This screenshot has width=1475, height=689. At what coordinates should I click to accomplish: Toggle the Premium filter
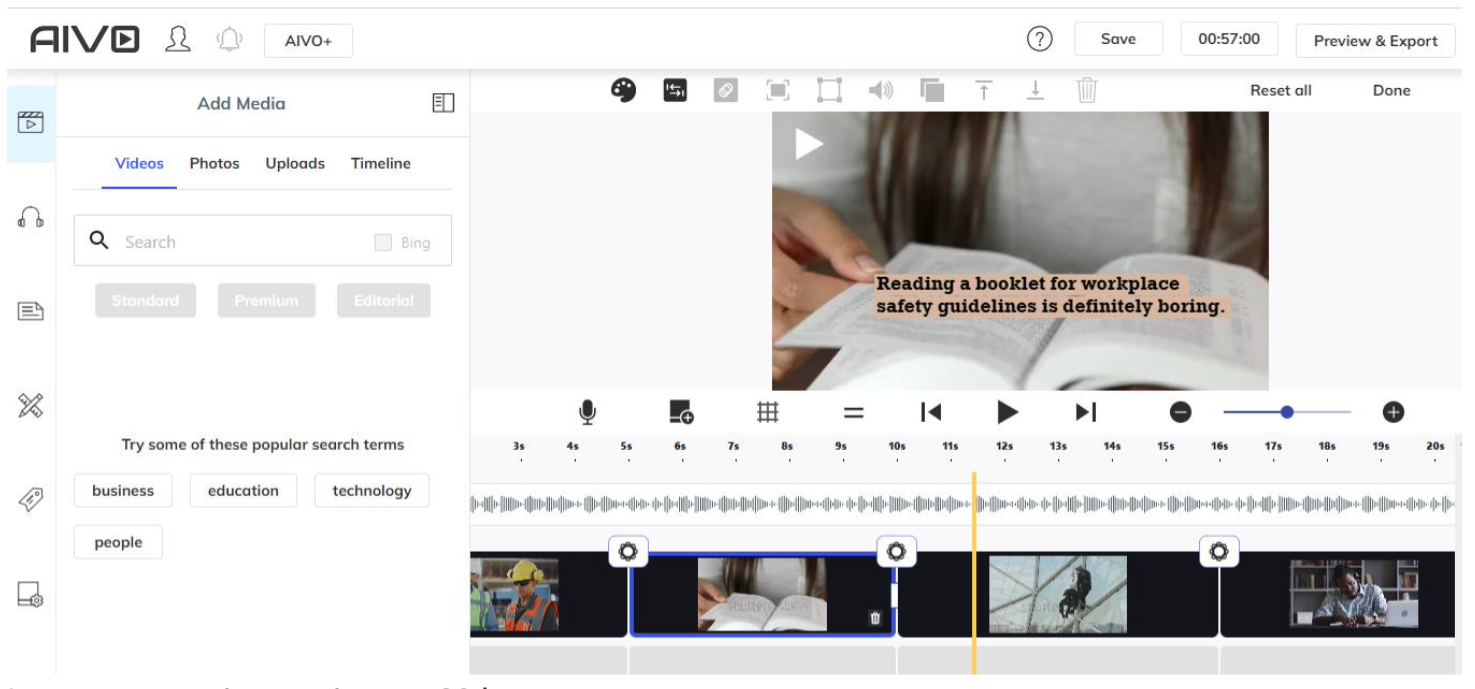point(266,301)
